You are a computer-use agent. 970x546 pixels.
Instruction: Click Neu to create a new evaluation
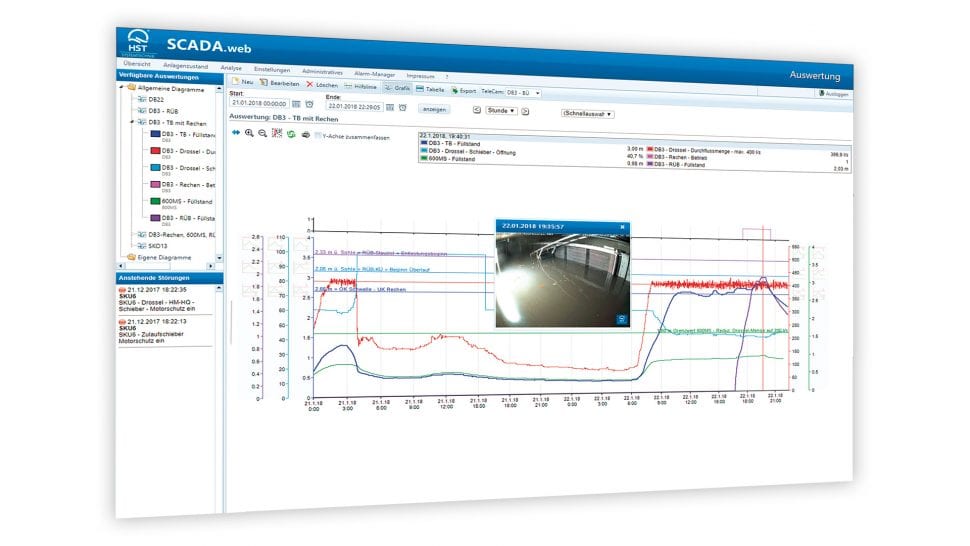pos(242,82)
